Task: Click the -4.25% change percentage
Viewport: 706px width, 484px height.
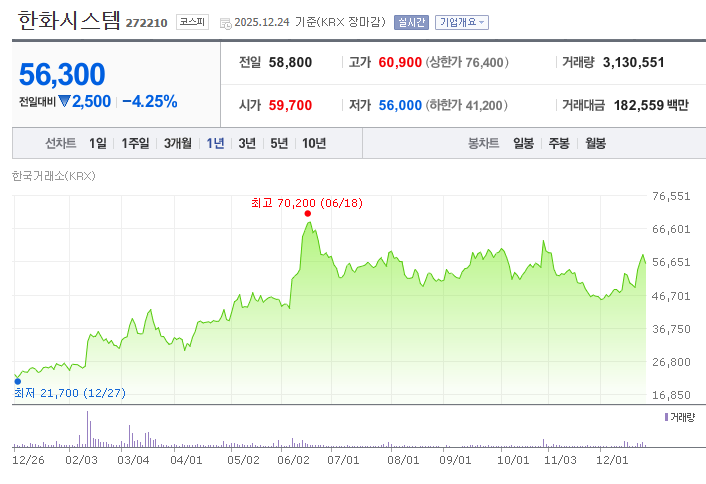Action: [150, 101]
